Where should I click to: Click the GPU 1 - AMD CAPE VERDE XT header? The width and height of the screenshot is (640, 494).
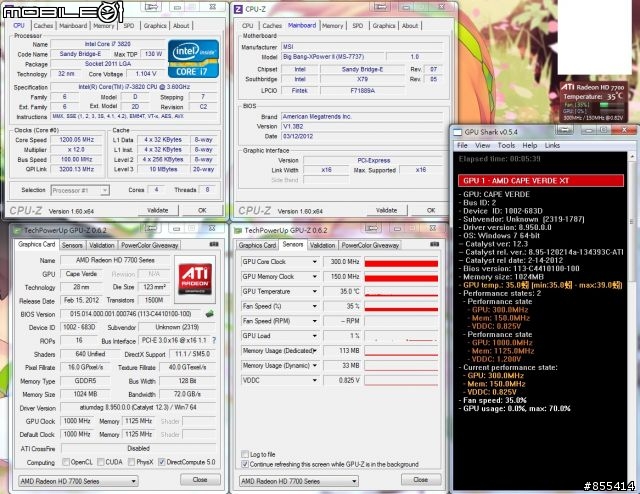click(541, 180)
